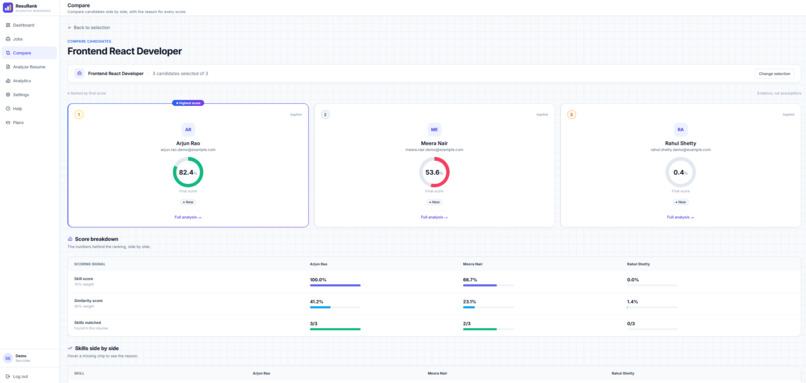Click the Rahul Shetty name on his card

click(x=681, y=143)
